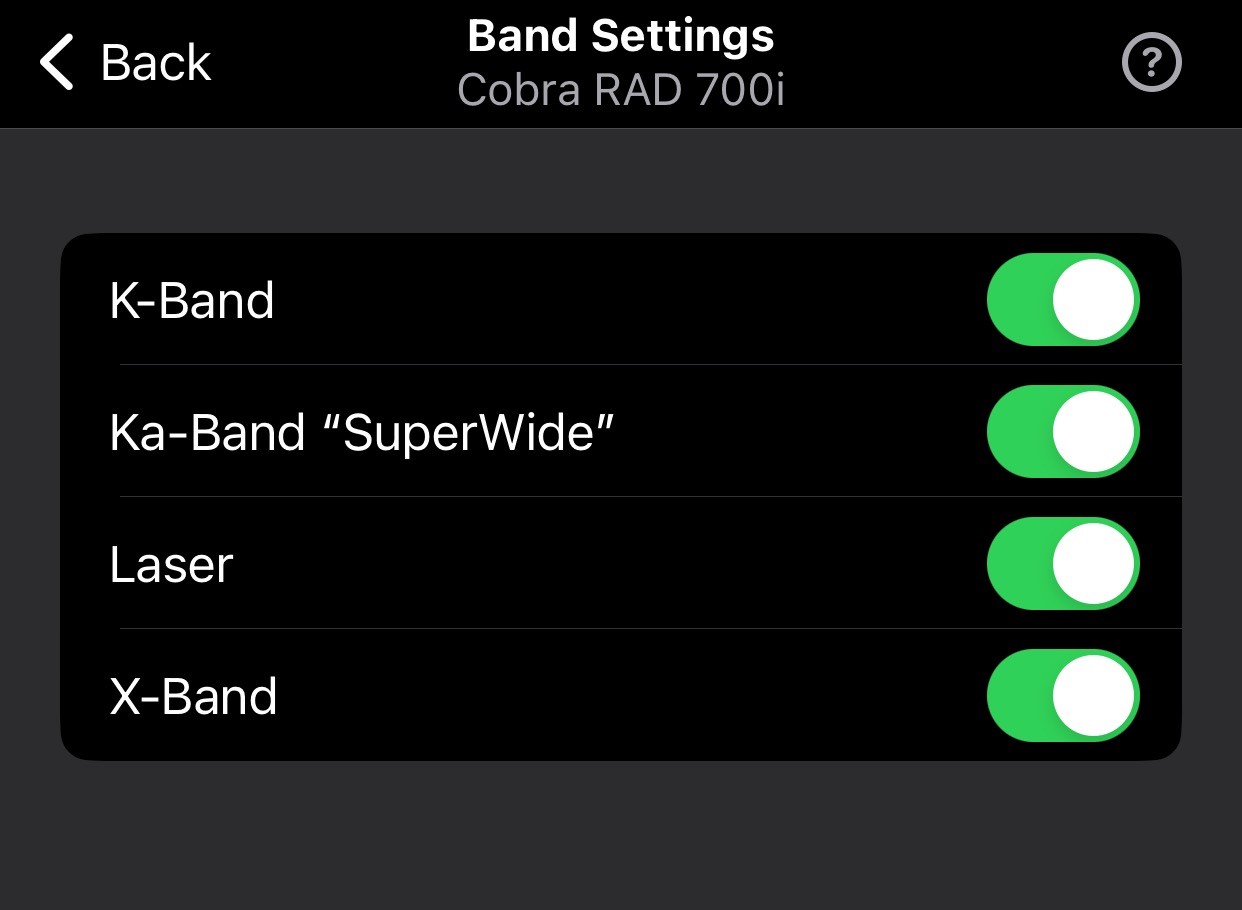Click the white knob on the K-Band switch
This screenshot has width=1242, height=910.
[x=1094, y=300]
